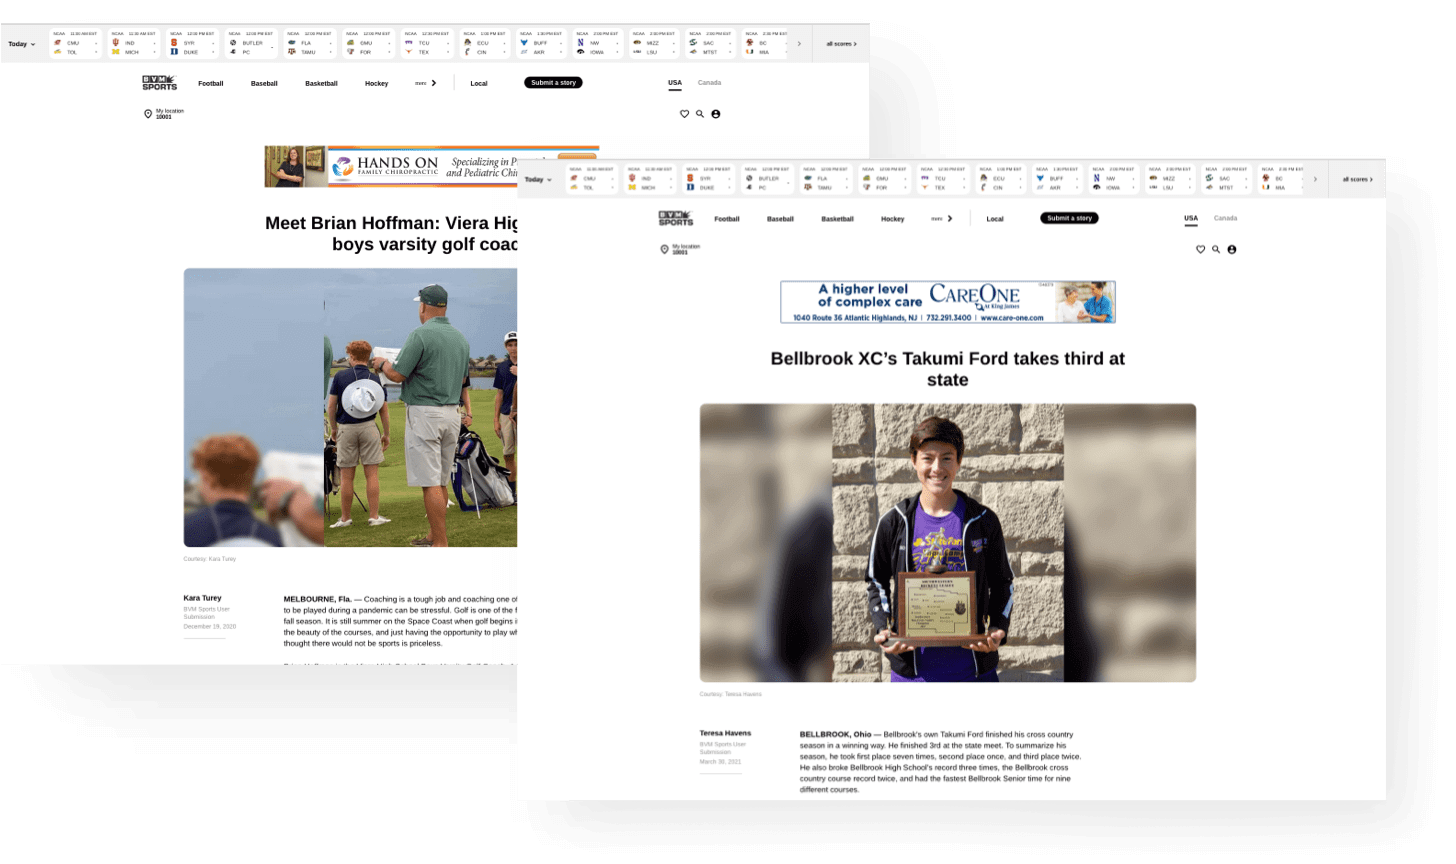The width and height of the screenshot is (1456, 864).
Task: Click the heart favorites icon in the Brian Hoffman window
Action: 685,114
